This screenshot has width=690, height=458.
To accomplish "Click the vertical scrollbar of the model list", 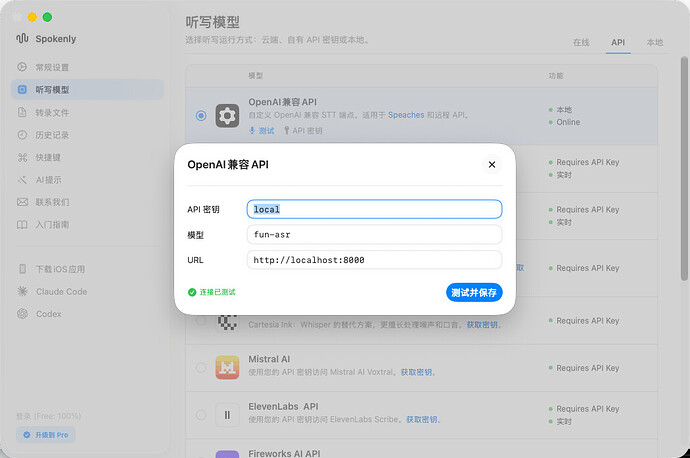I will point(684,169).
